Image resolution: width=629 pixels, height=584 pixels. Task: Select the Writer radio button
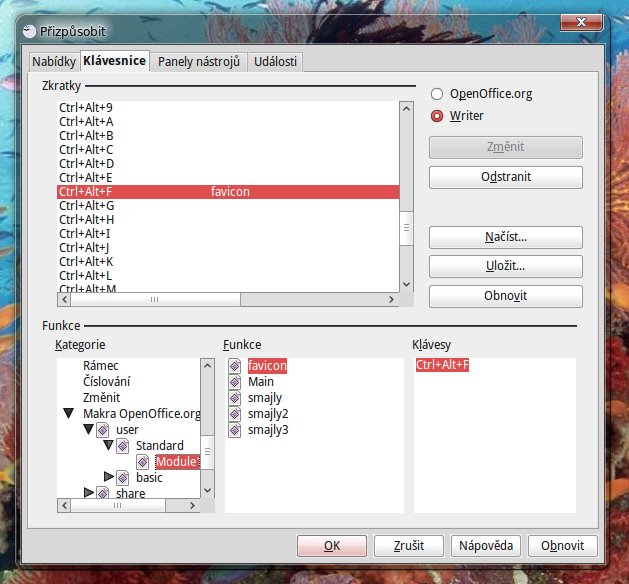pos(437,116)
